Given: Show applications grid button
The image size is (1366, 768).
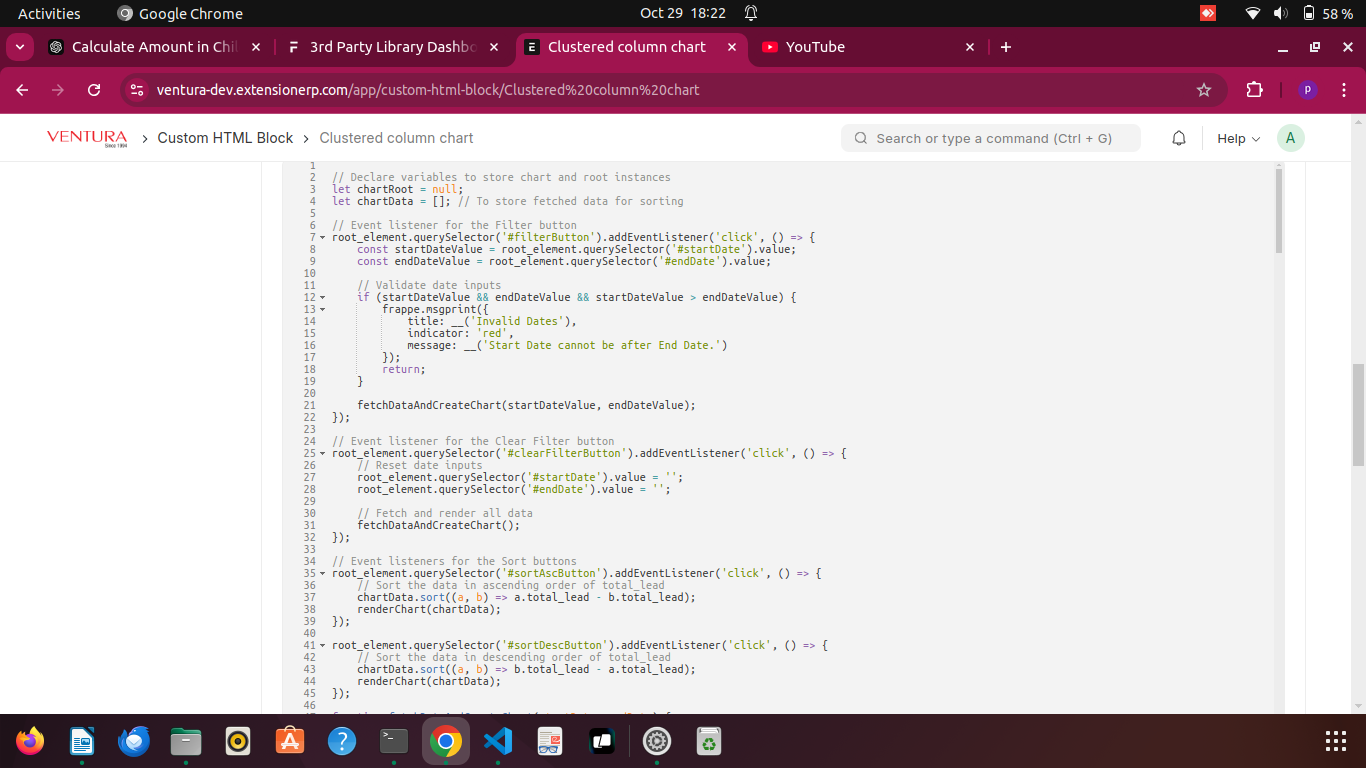Looking at the screenshot, I should pos(1335,741).
